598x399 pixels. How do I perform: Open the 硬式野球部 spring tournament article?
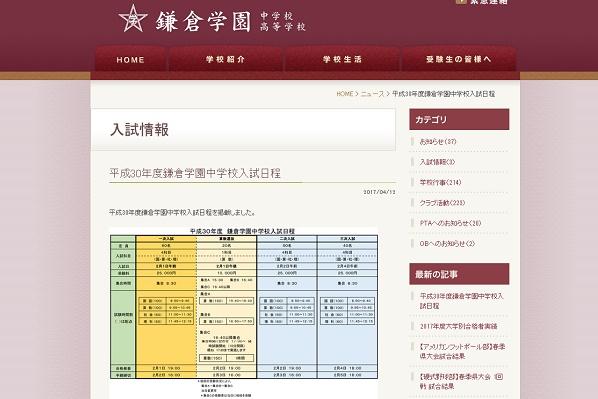[461, 381]
